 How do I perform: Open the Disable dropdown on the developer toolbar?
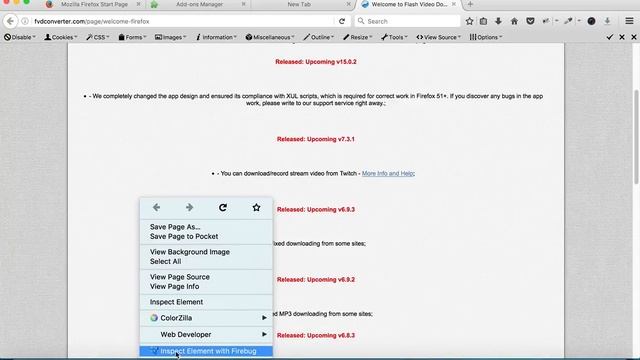pos(20,37)
